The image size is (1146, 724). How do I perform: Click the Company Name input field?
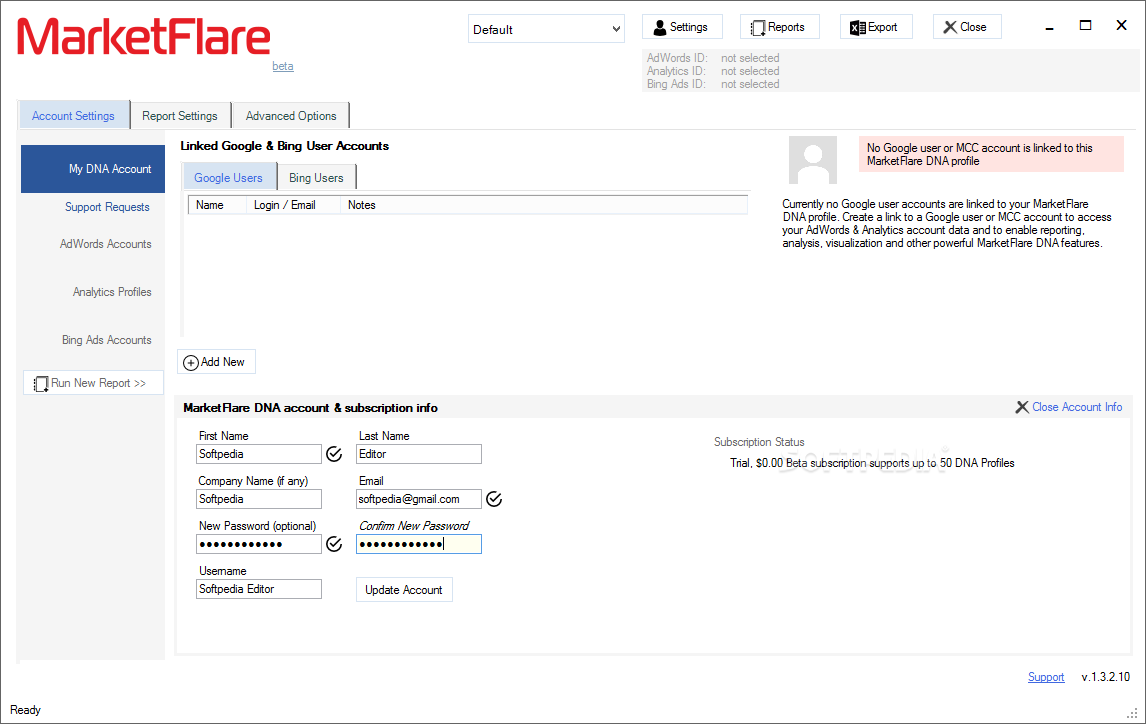click(259, 499)
